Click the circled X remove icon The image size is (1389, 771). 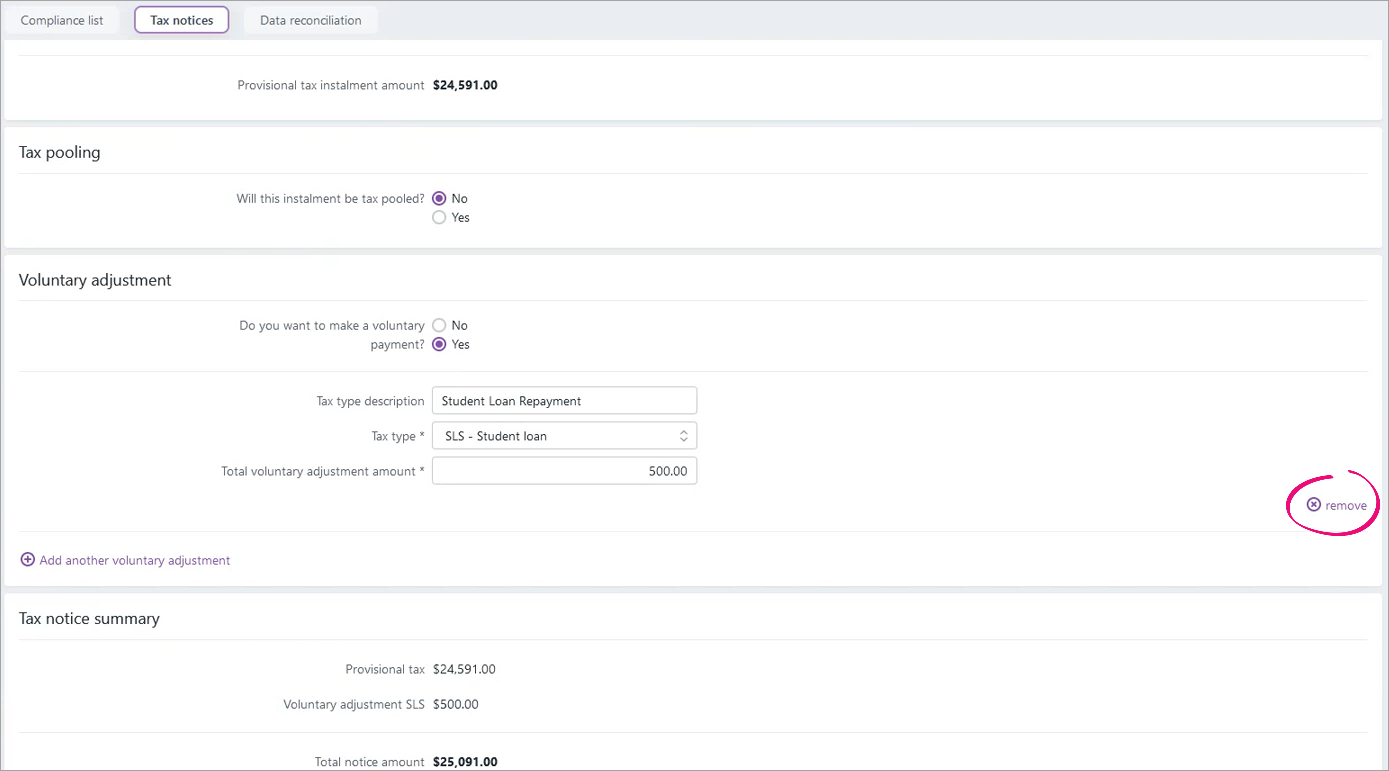tap(1314, 505)
